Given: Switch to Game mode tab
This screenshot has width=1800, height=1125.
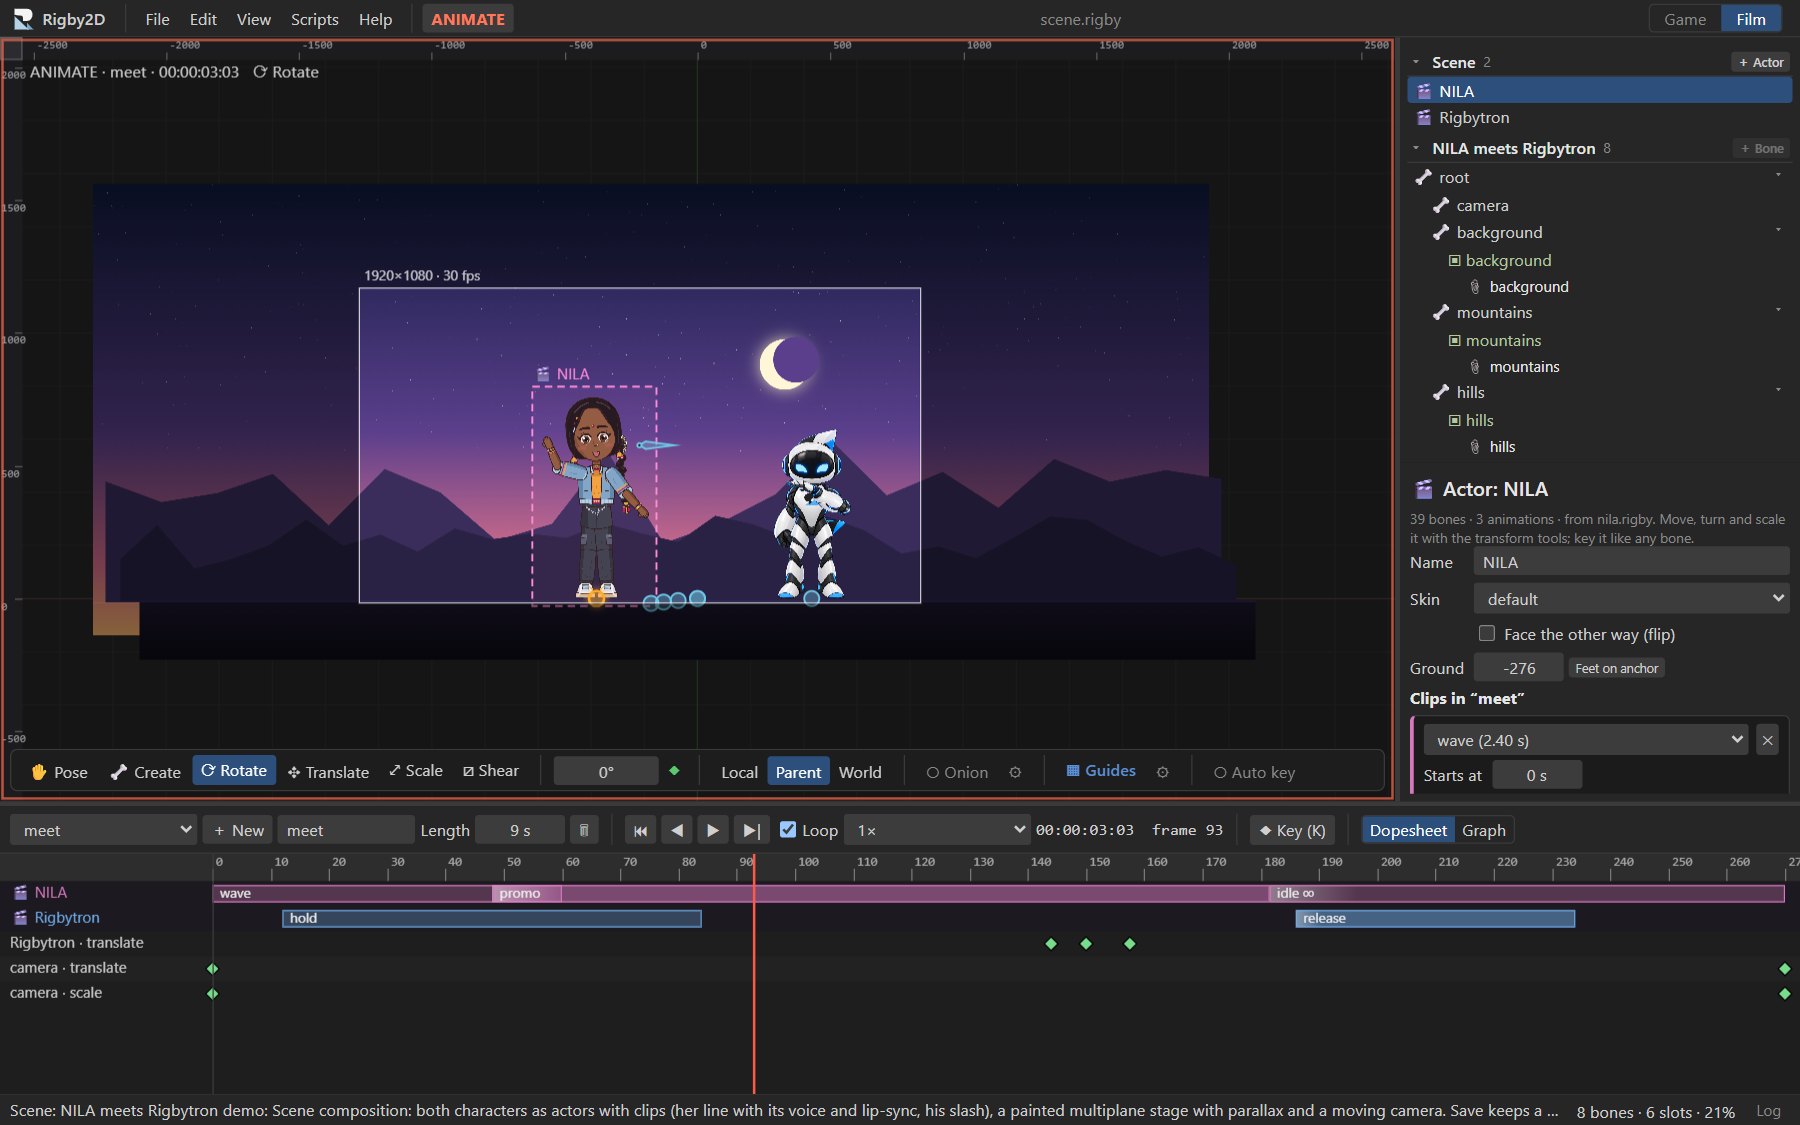Looking at the screenshot, I should tap(1685, 19).
